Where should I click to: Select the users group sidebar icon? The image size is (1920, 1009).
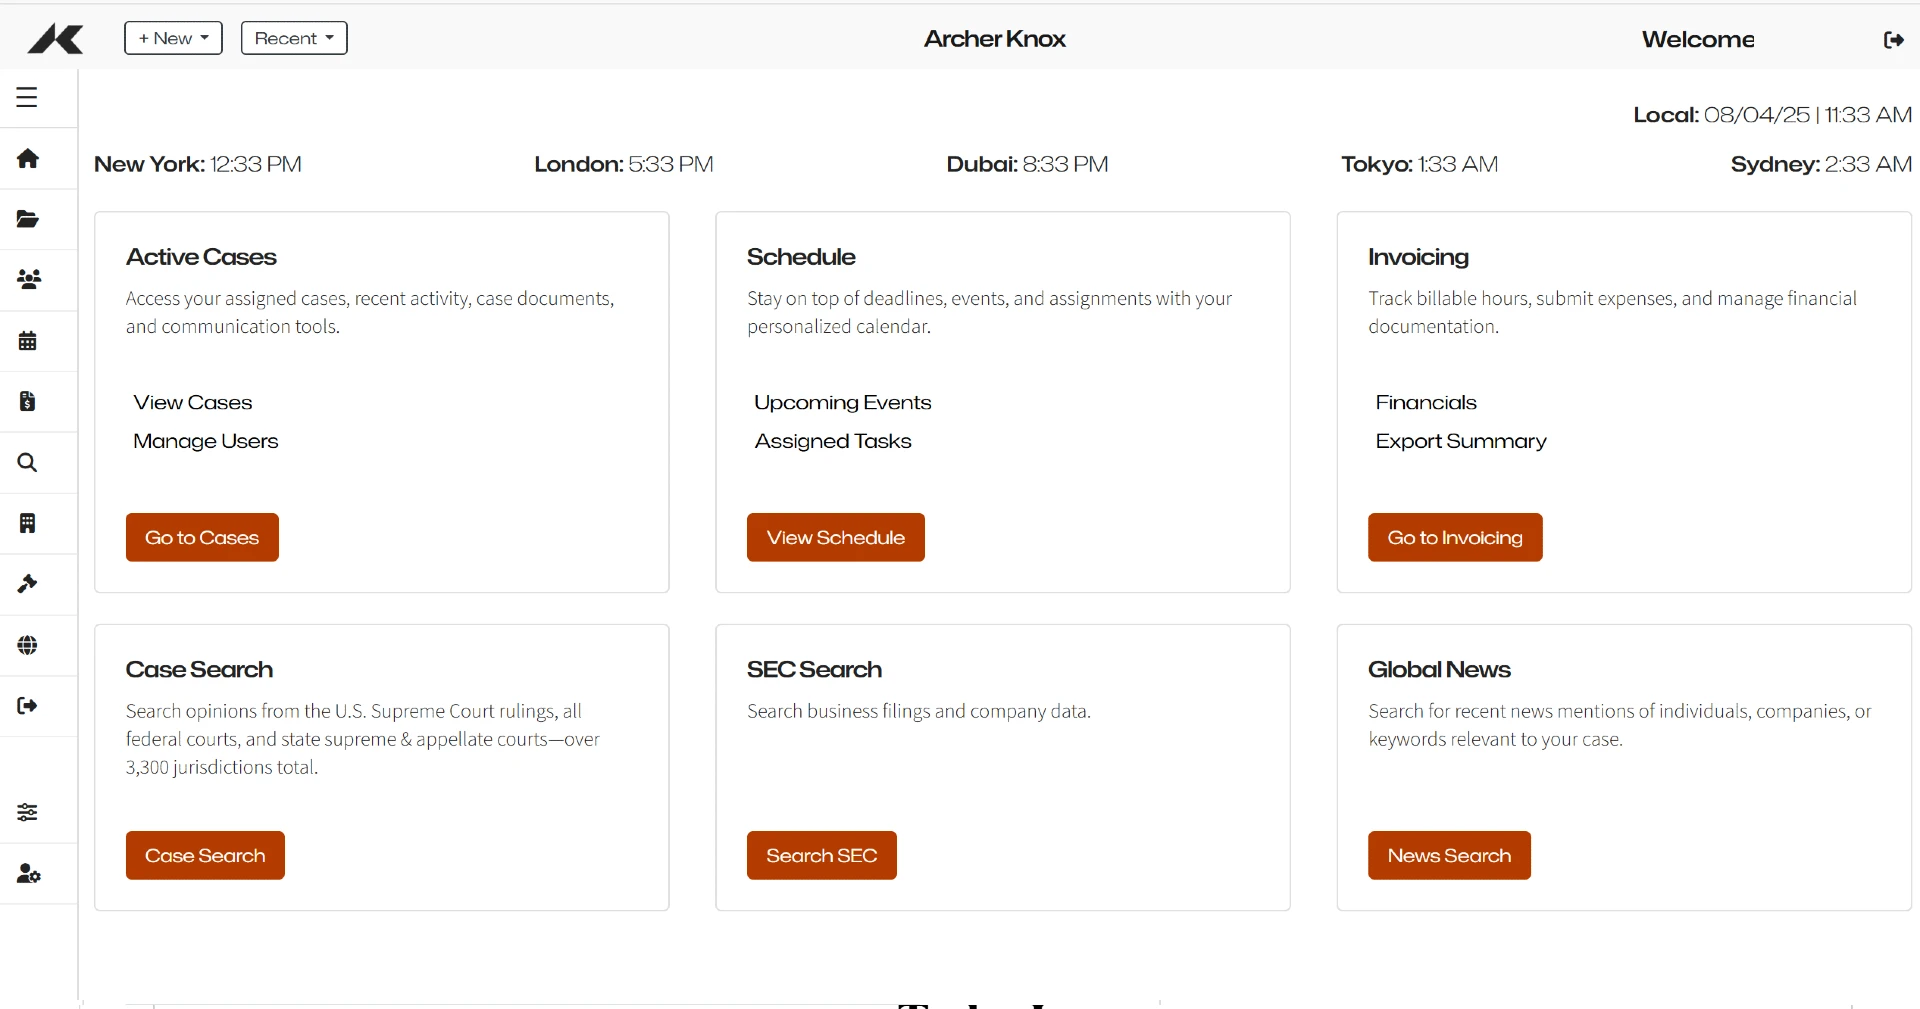(x=28, y=280)
